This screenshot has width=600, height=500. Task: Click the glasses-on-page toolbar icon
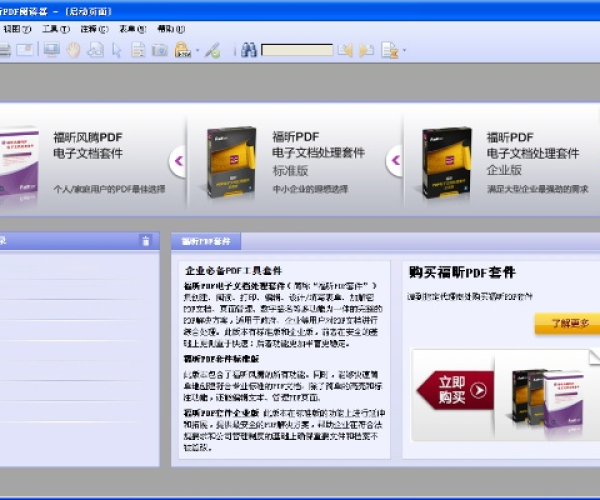pos(95,50)
